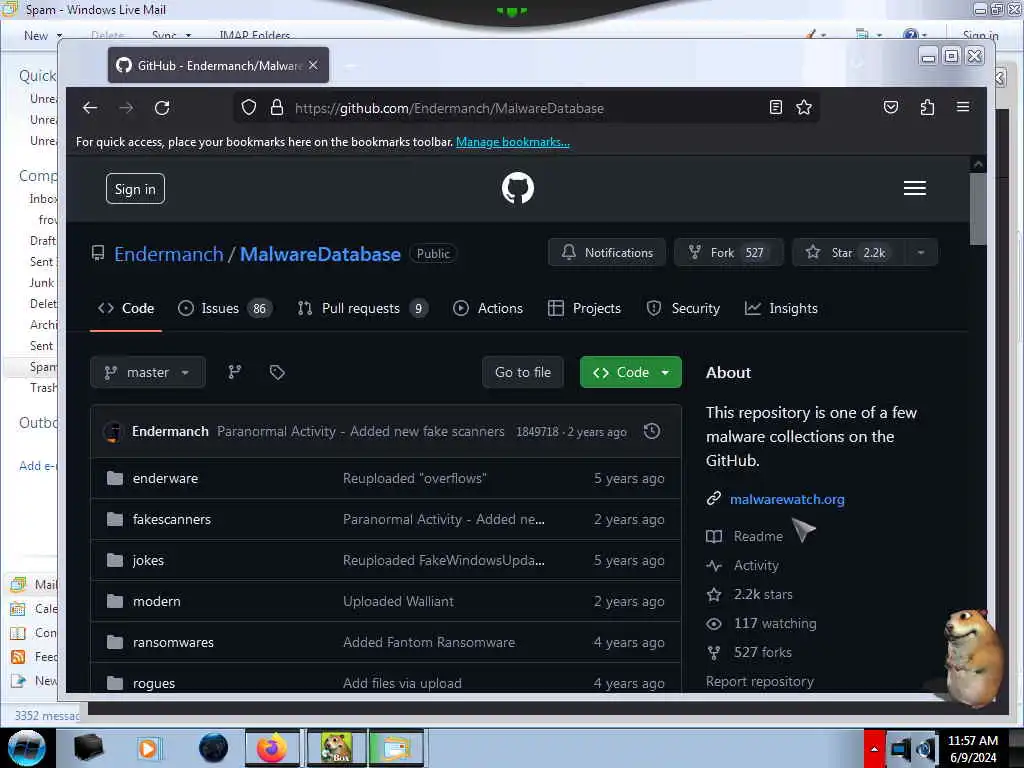This screenshot has width=1024, height=768.
Task: Open commit history clock icon
Action: [x=652, y=431]
